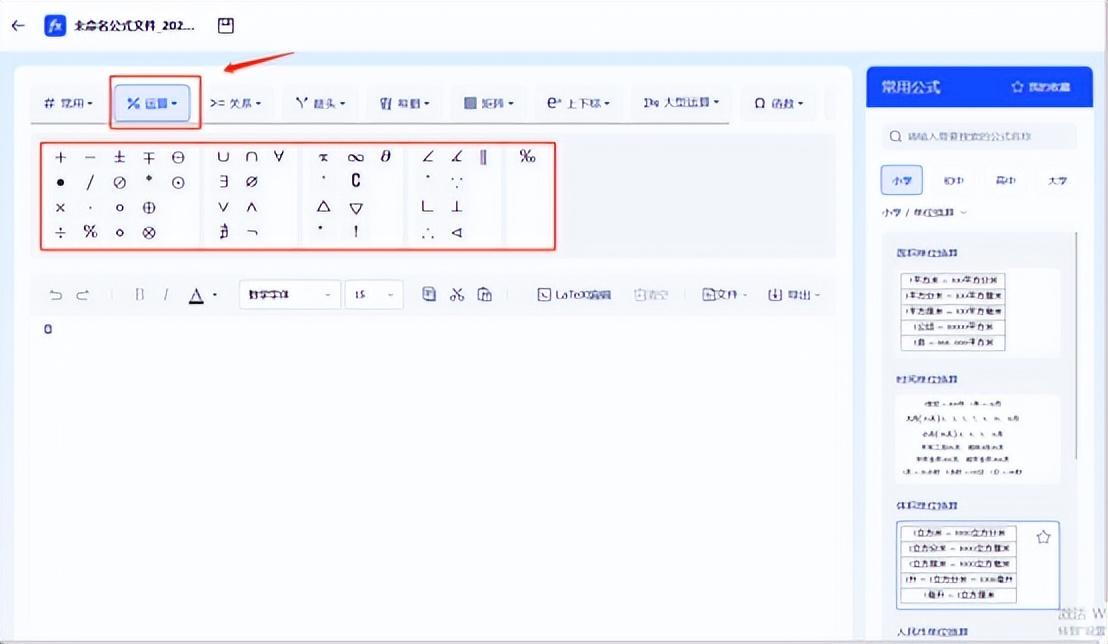The width and height of the screenshot is (1108, 644).
Task: Toggle italic formatting
Action: click(x=166, y=295)
